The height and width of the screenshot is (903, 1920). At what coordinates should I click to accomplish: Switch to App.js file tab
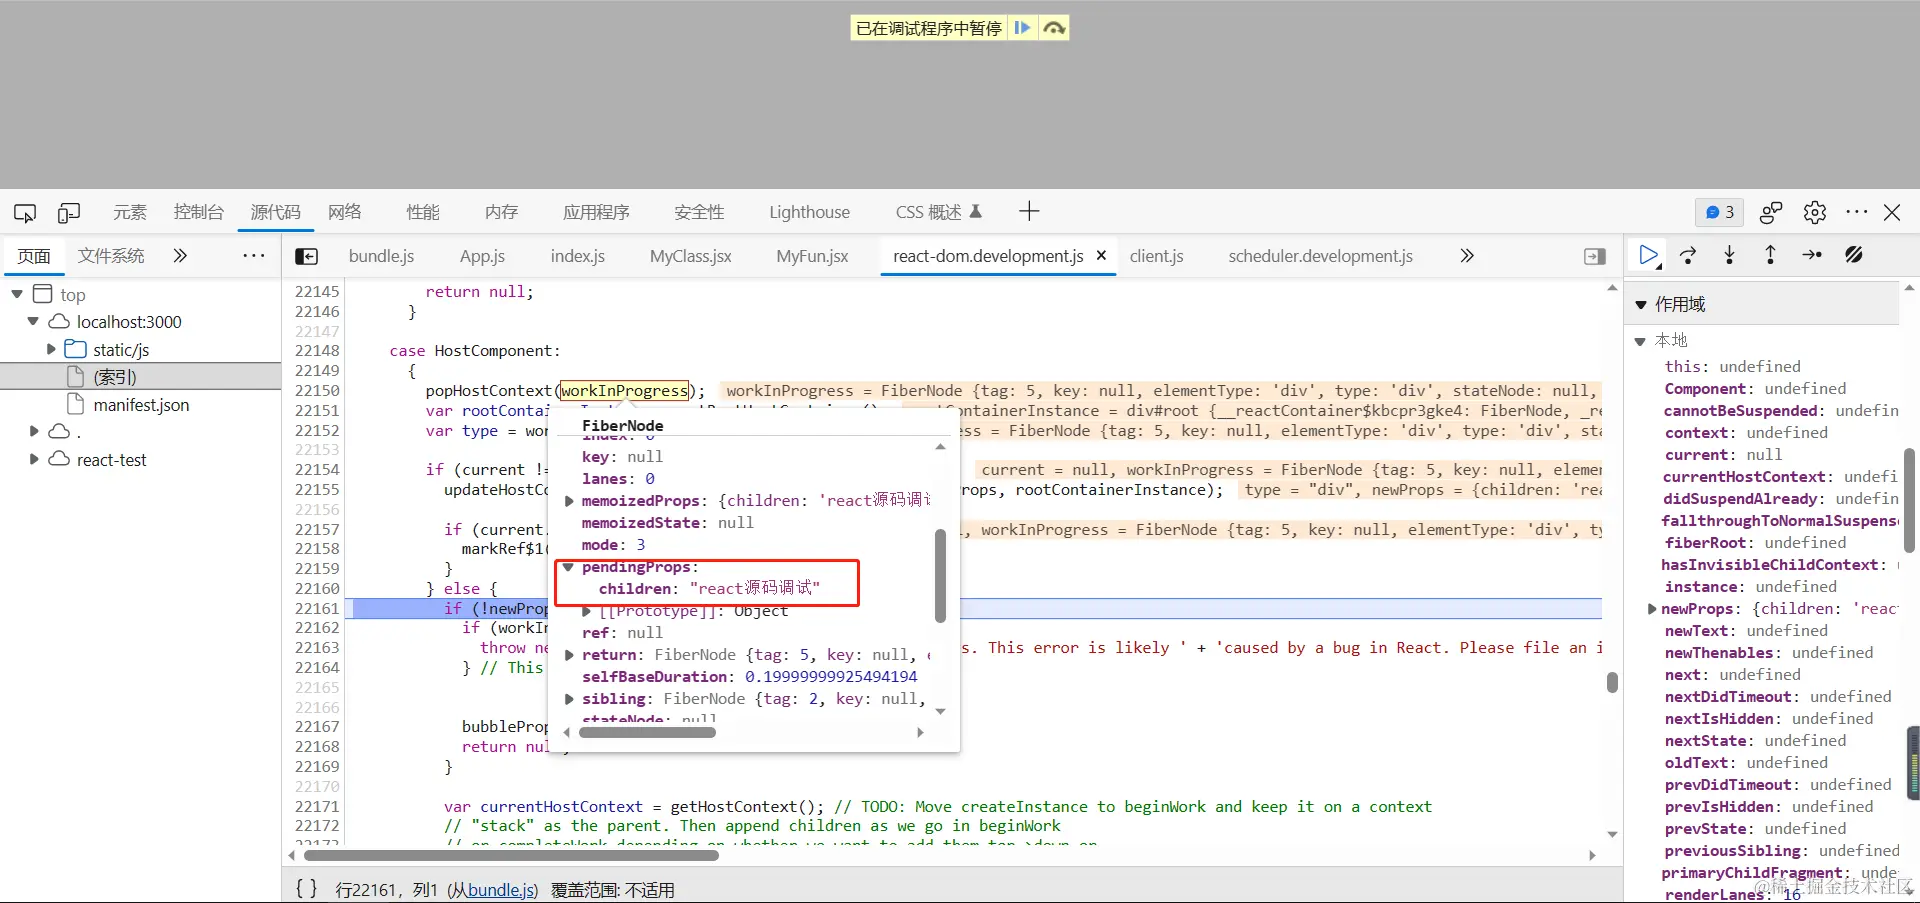click(x=482, y=256)
